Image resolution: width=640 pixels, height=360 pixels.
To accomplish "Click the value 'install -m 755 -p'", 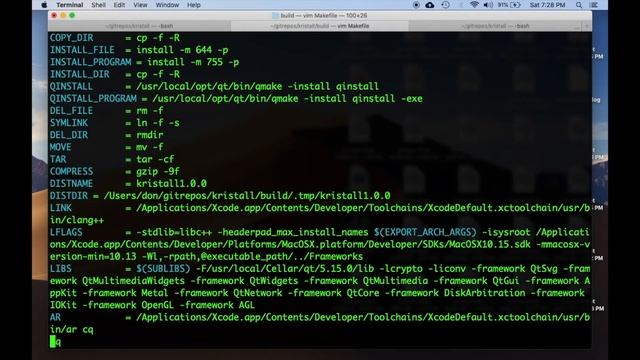I will tap(193, 62).
